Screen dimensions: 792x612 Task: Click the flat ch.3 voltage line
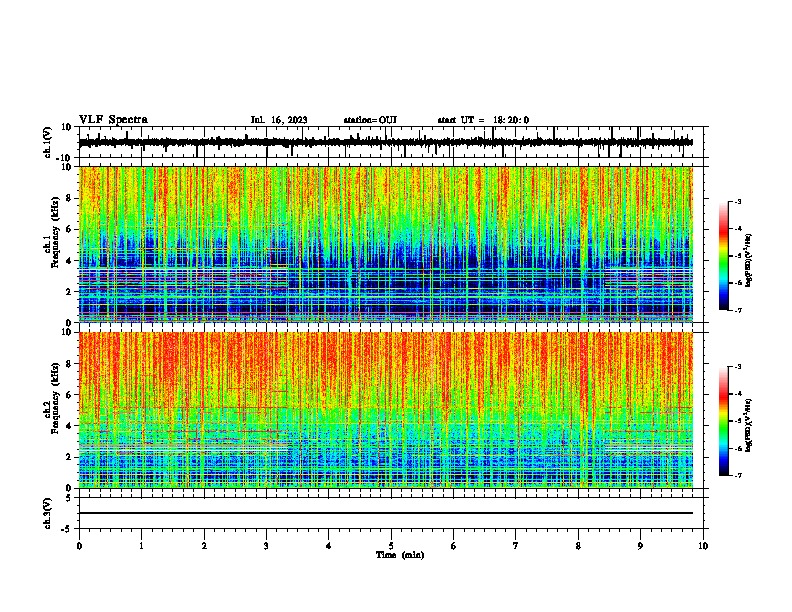coord(386,513)
